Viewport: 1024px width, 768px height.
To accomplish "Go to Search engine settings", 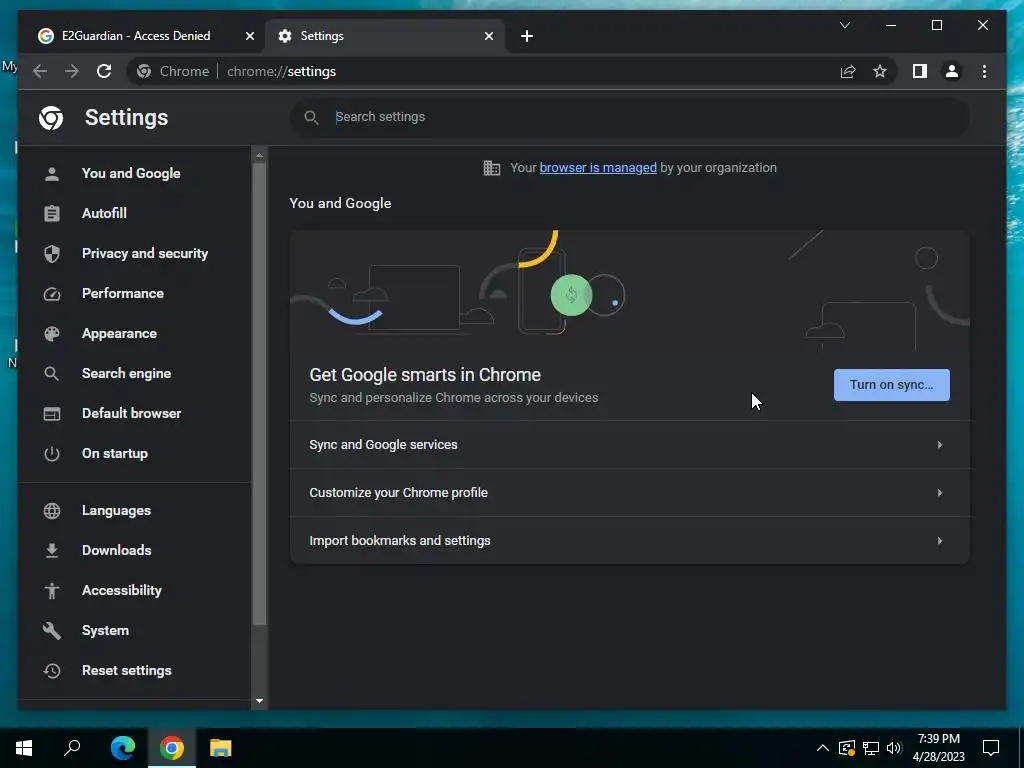I will pyautogui.click(x=127, y=374).
